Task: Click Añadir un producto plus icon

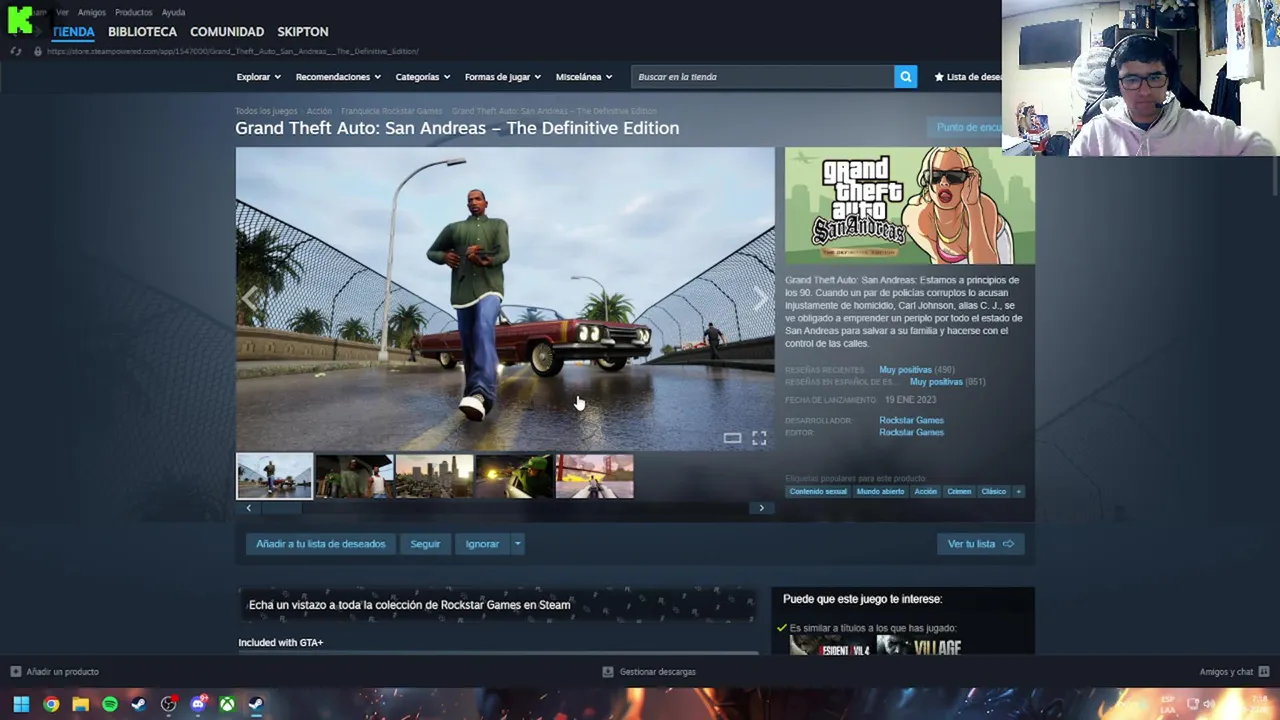Action: coord(15,672)
